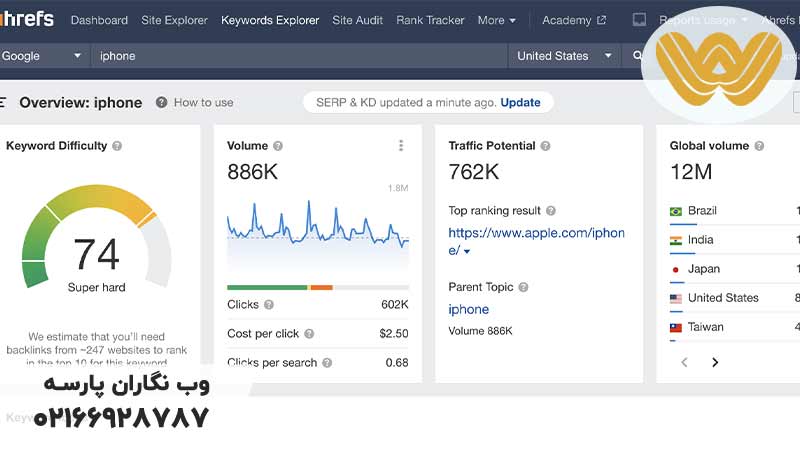The height and width of the screenshot is (450, 800).
Task: Open the Ahrefs logo home link
Action: coord(27,19)
